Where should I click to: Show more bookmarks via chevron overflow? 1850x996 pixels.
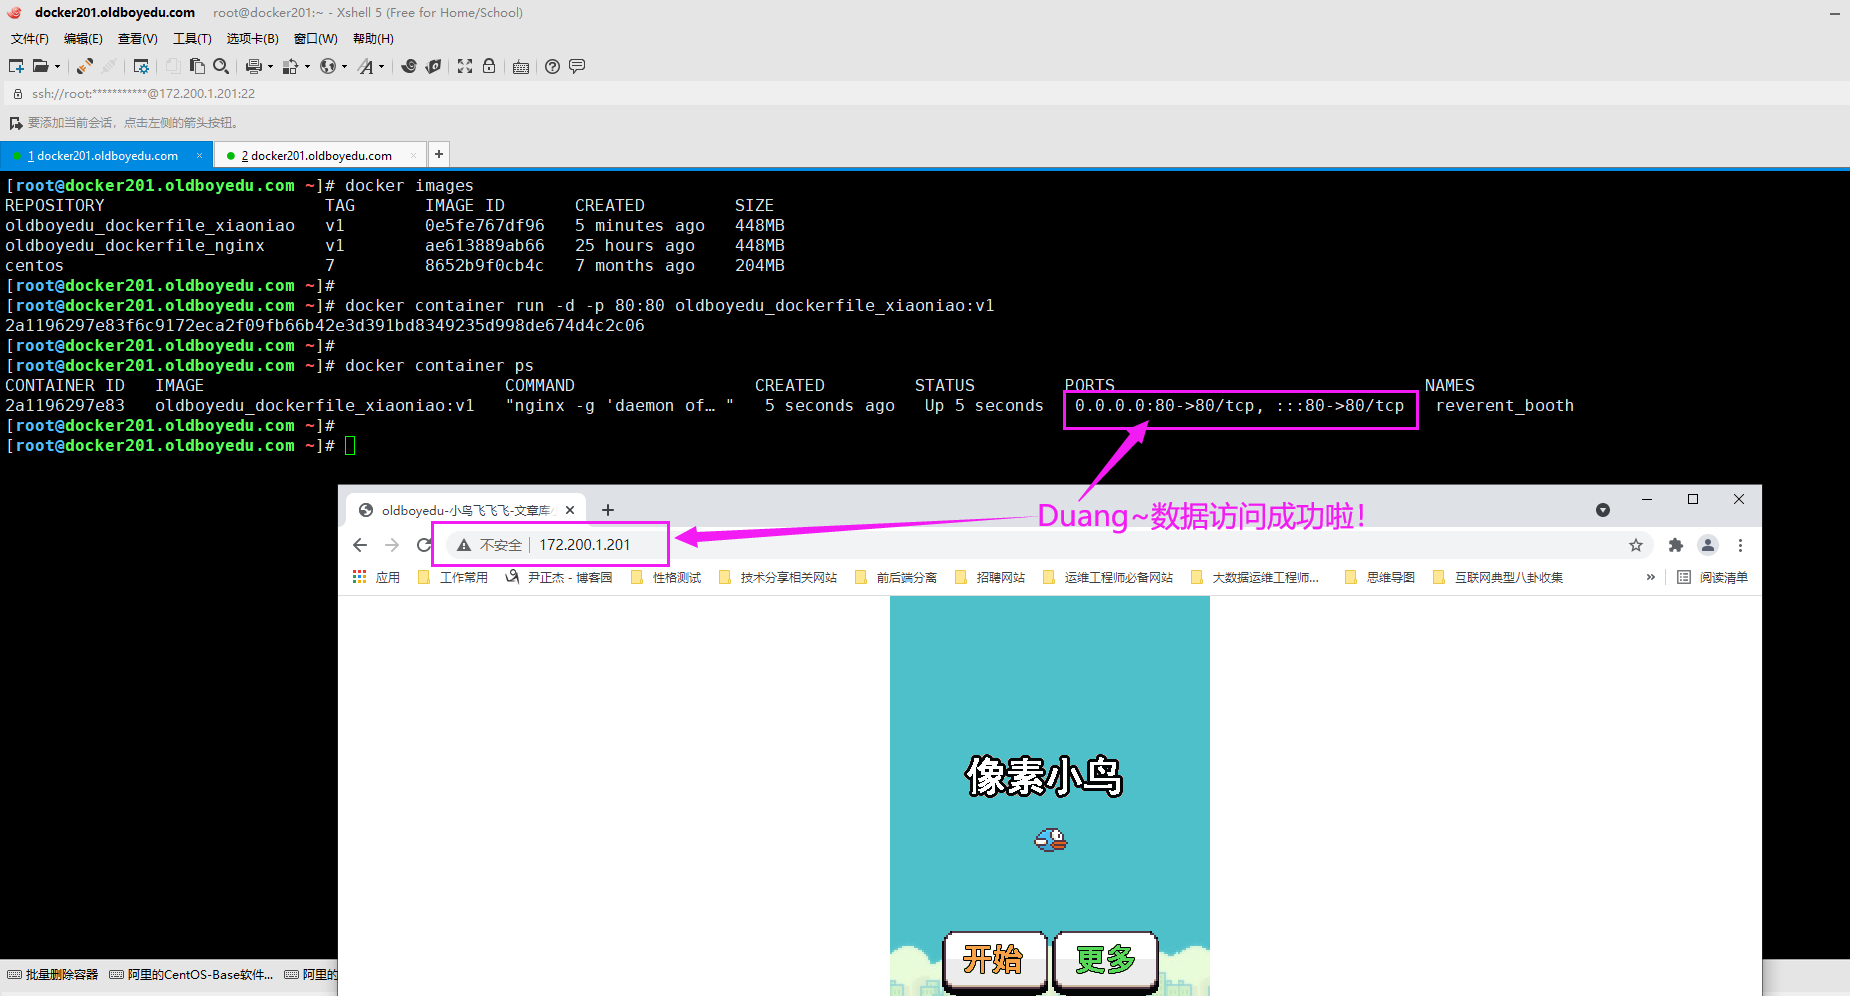[1650, 577]
